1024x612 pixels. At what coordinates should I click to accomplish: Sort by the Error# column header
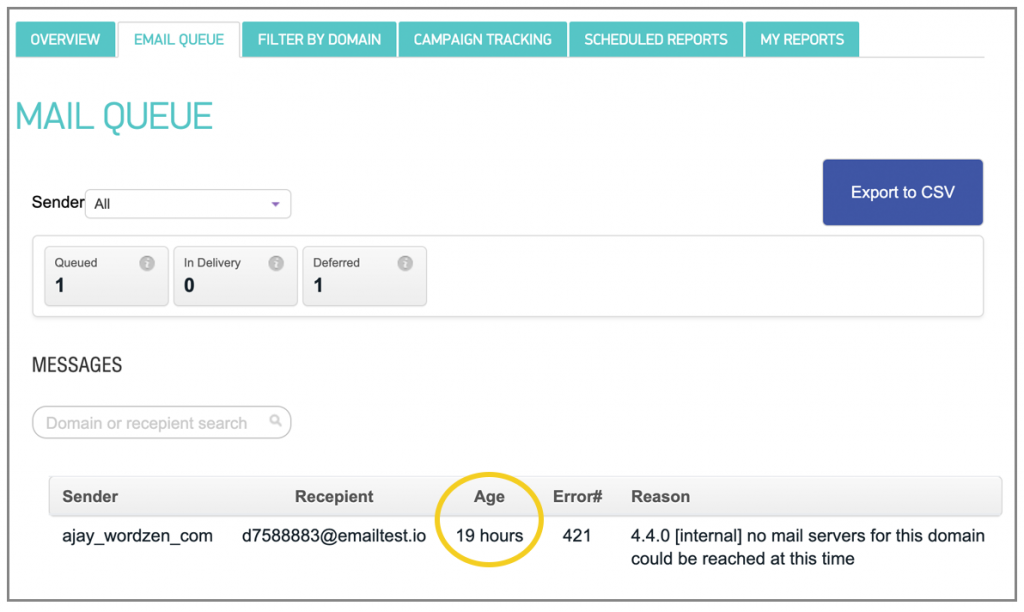(x=576, y=496)
